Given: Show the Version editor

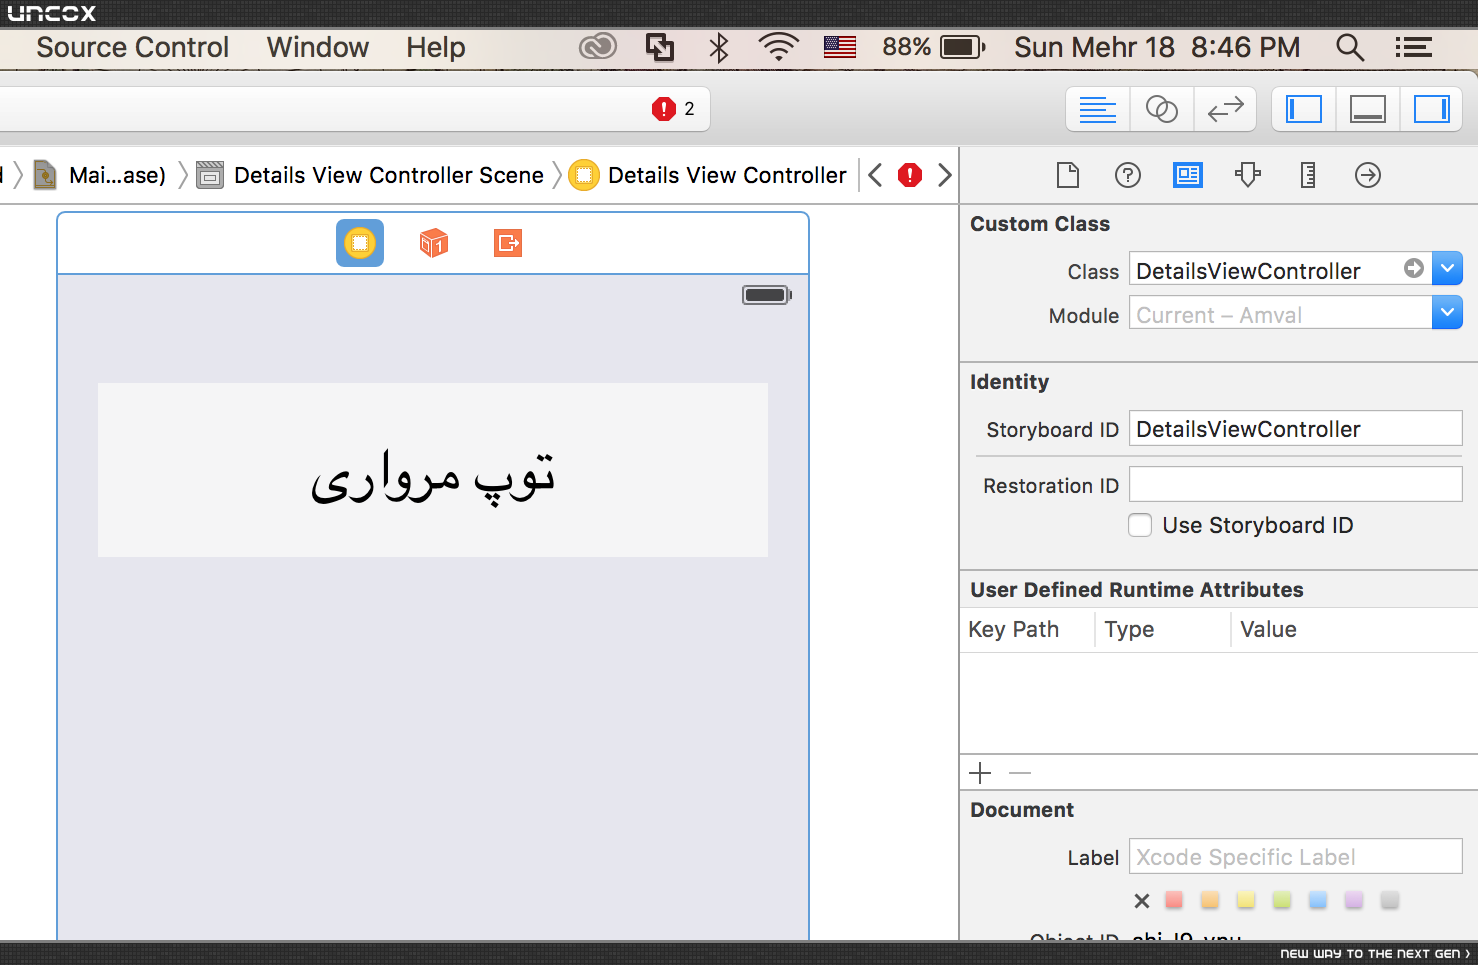Looking at the screenshot, I should pos(1225,109).
